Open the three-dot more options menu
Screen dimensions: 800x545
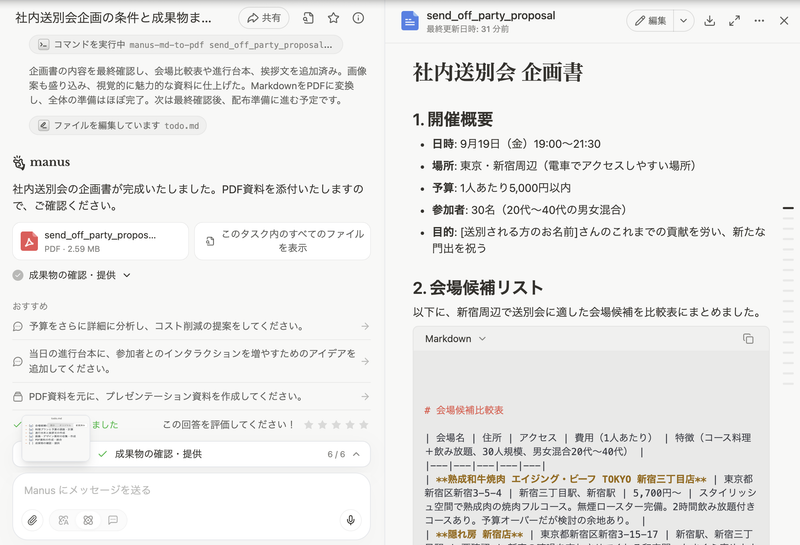[x=759, y=21]
